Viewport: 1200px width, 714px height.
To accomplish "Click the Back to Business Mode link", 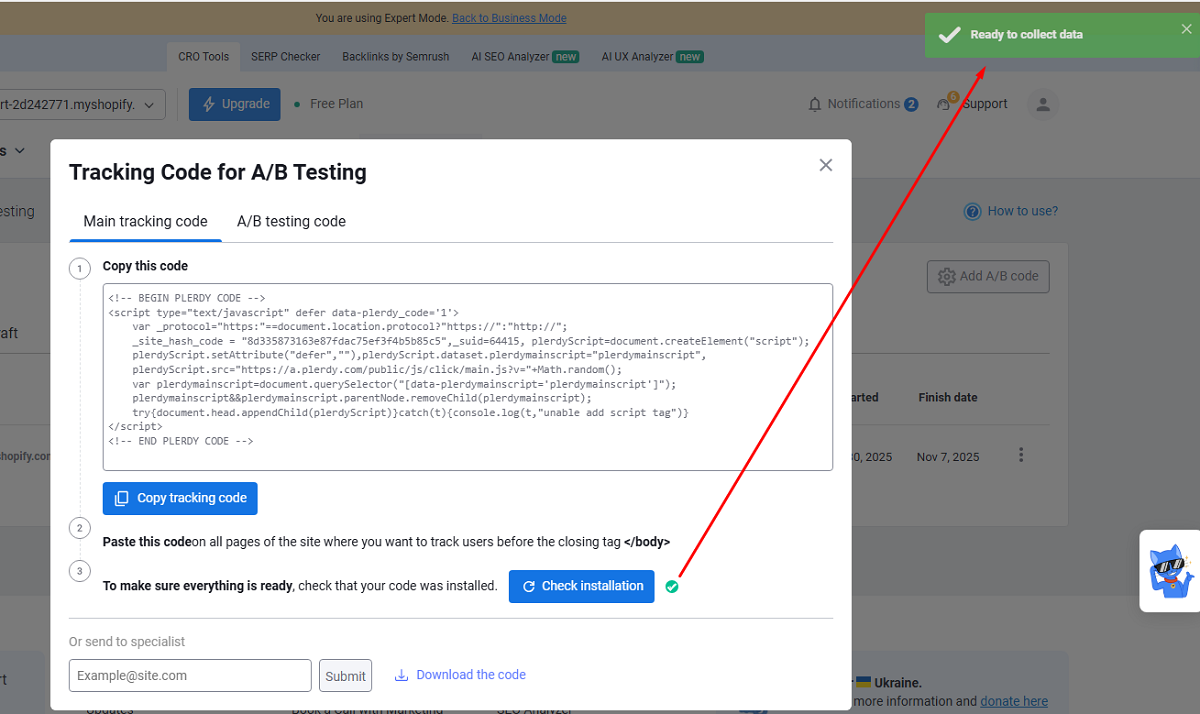I will click(509, 18).
